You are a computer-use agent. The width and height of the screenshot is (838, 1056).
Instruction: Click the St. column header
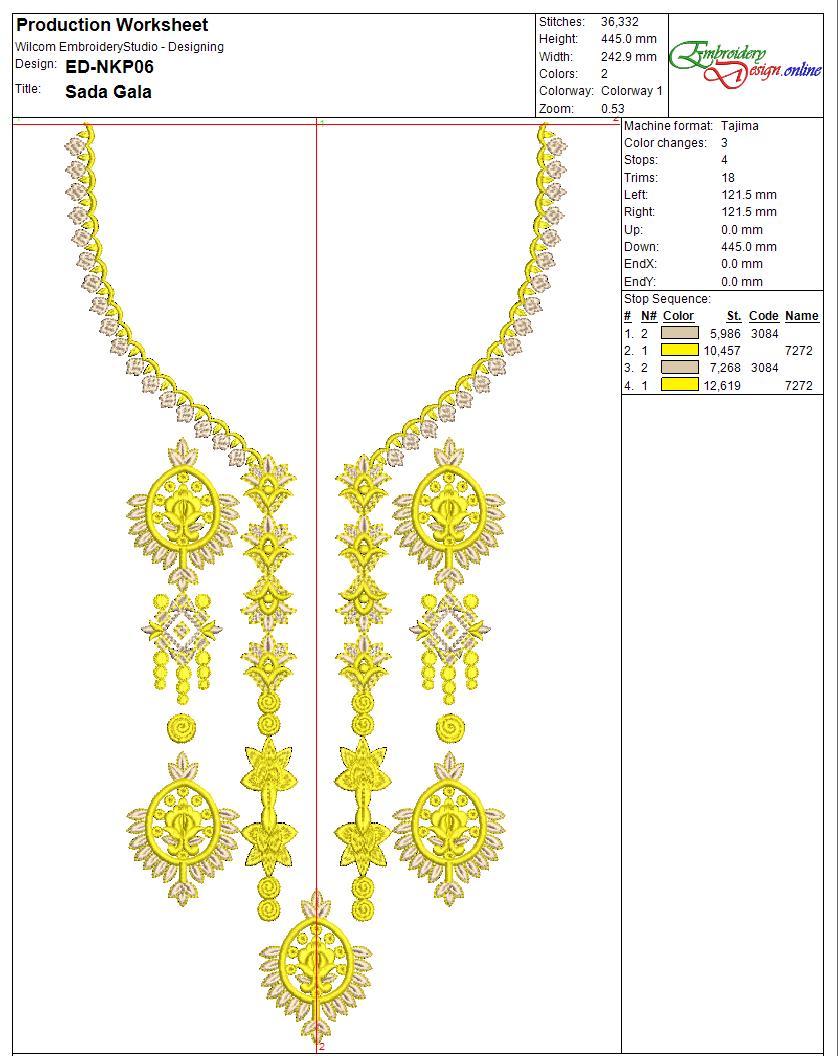click(x=733, y=316)
